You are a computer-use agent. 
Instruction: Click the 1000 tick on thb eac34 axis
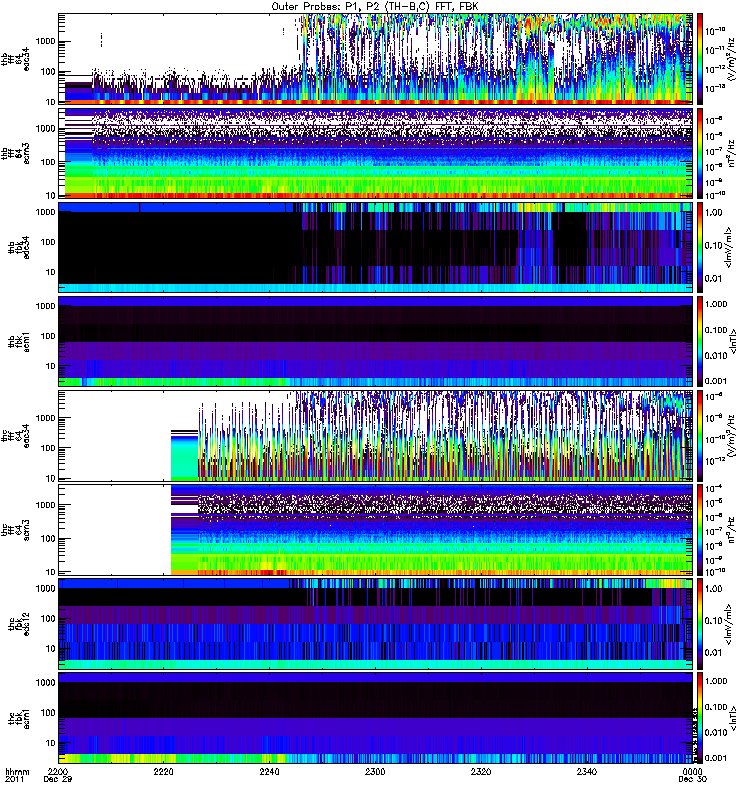click(x=45, y=41)
